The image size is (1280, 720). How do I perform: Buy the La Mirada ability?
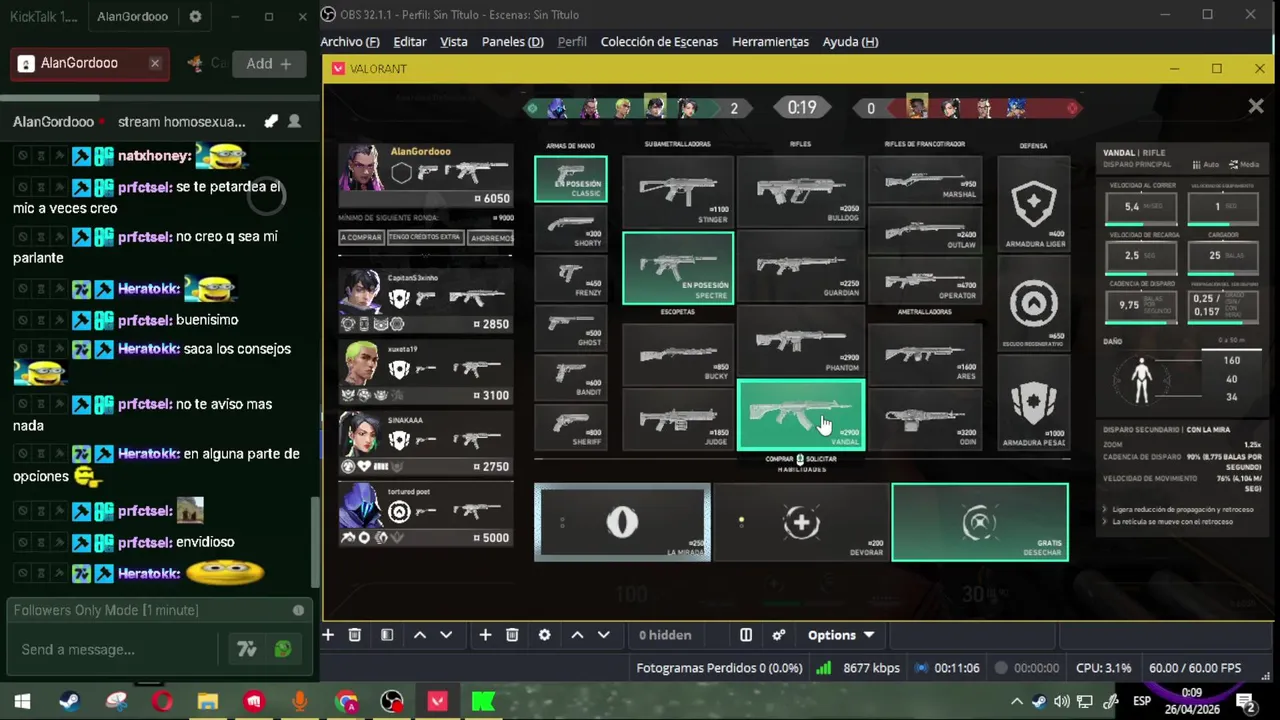pyautogui.click(x=622, y=522)
